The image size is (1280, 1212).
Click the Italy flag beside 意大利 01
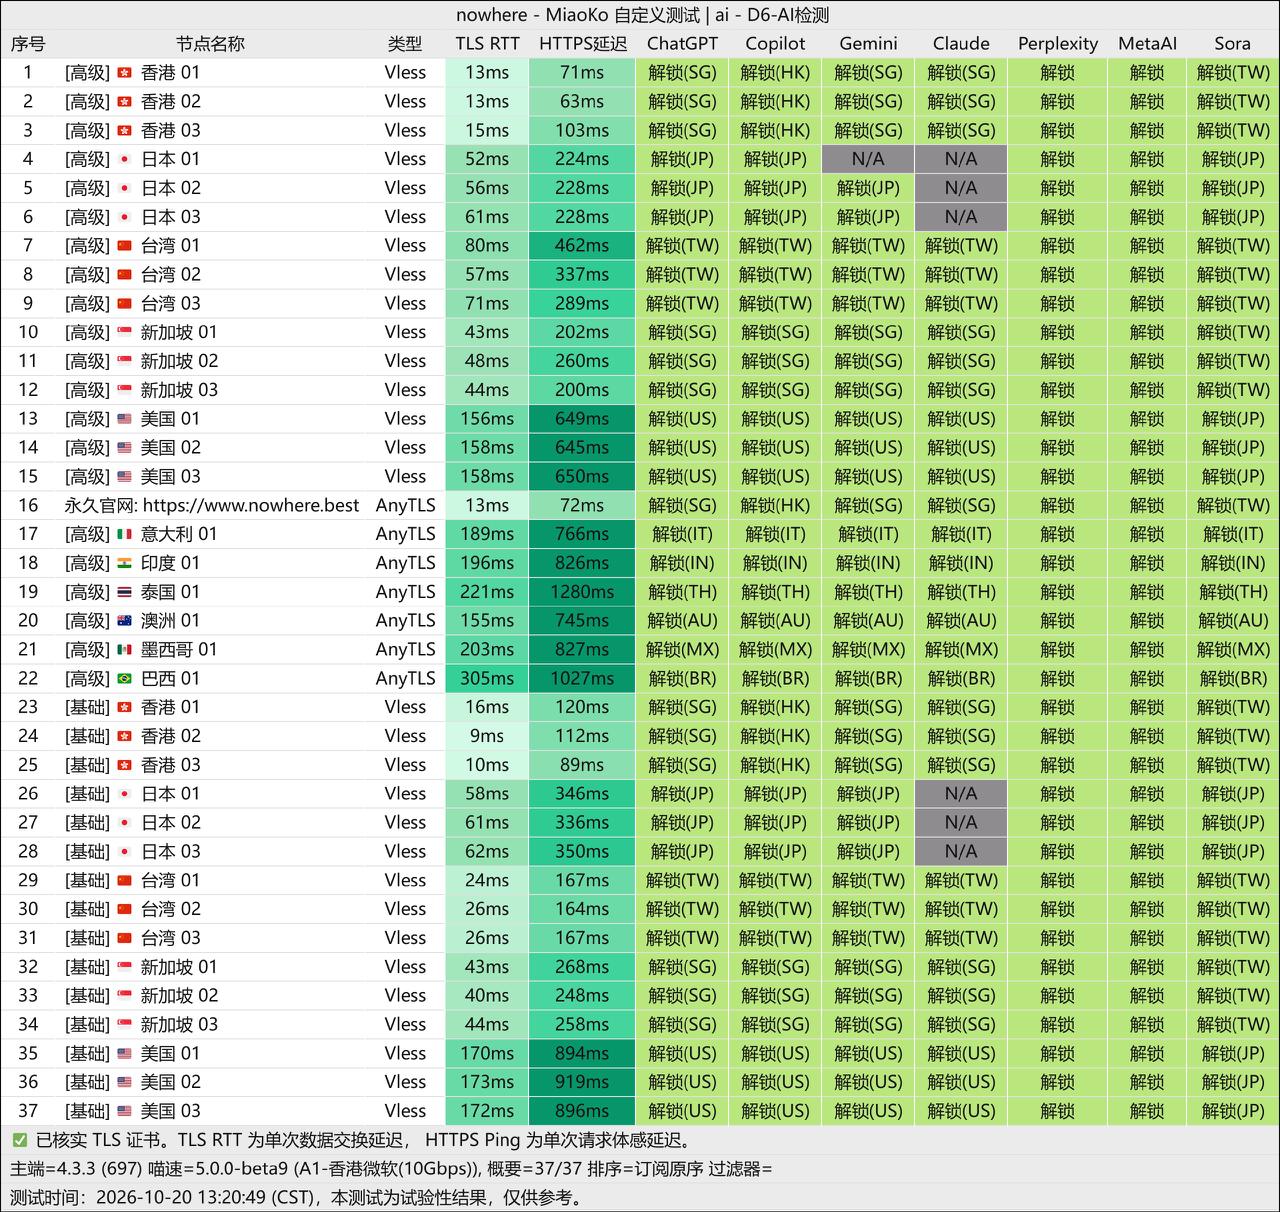pyautogui.click(x=125, y=534)
